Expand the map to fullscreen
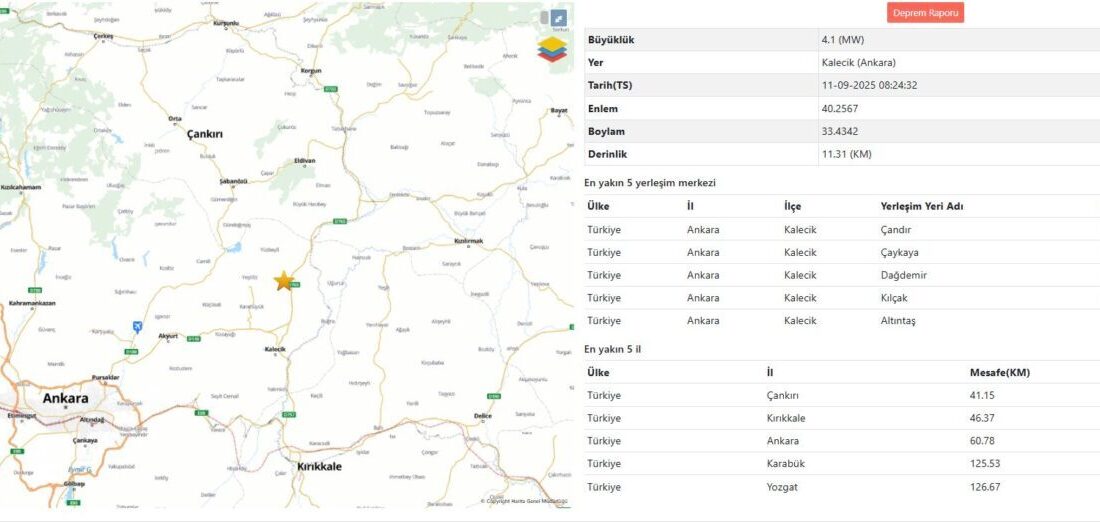1100x522 pixels. 558,18
